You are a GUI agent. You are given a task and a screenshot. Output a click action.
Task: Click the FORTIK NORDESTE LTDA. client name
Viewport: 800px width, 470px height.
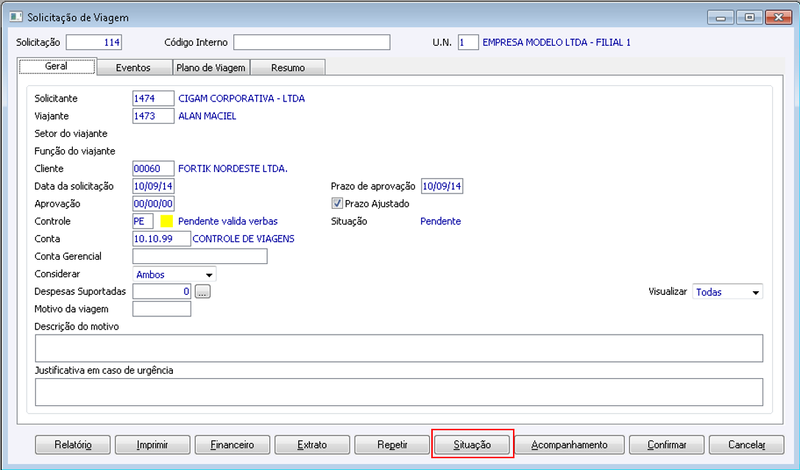[x=233, y=169]
